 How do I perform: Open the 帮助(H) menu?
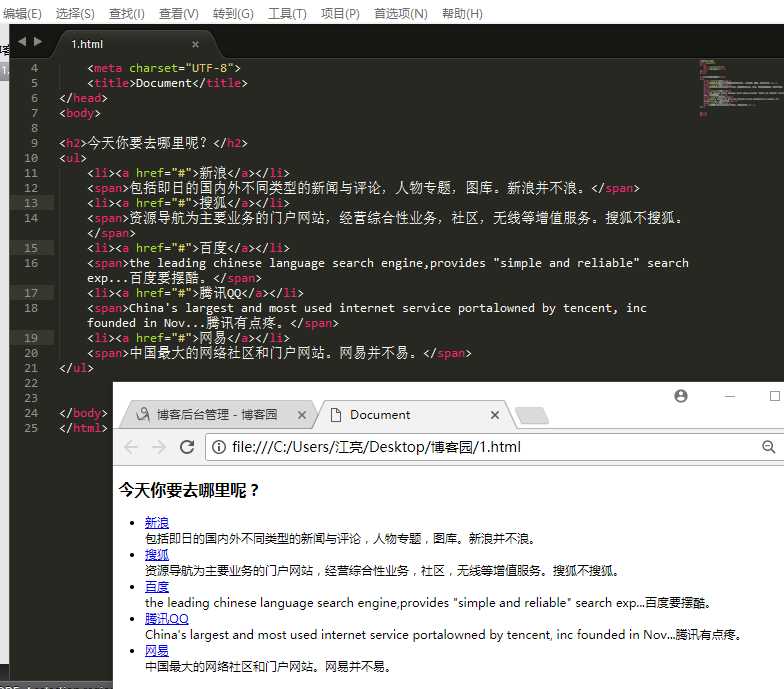point(462,14)
